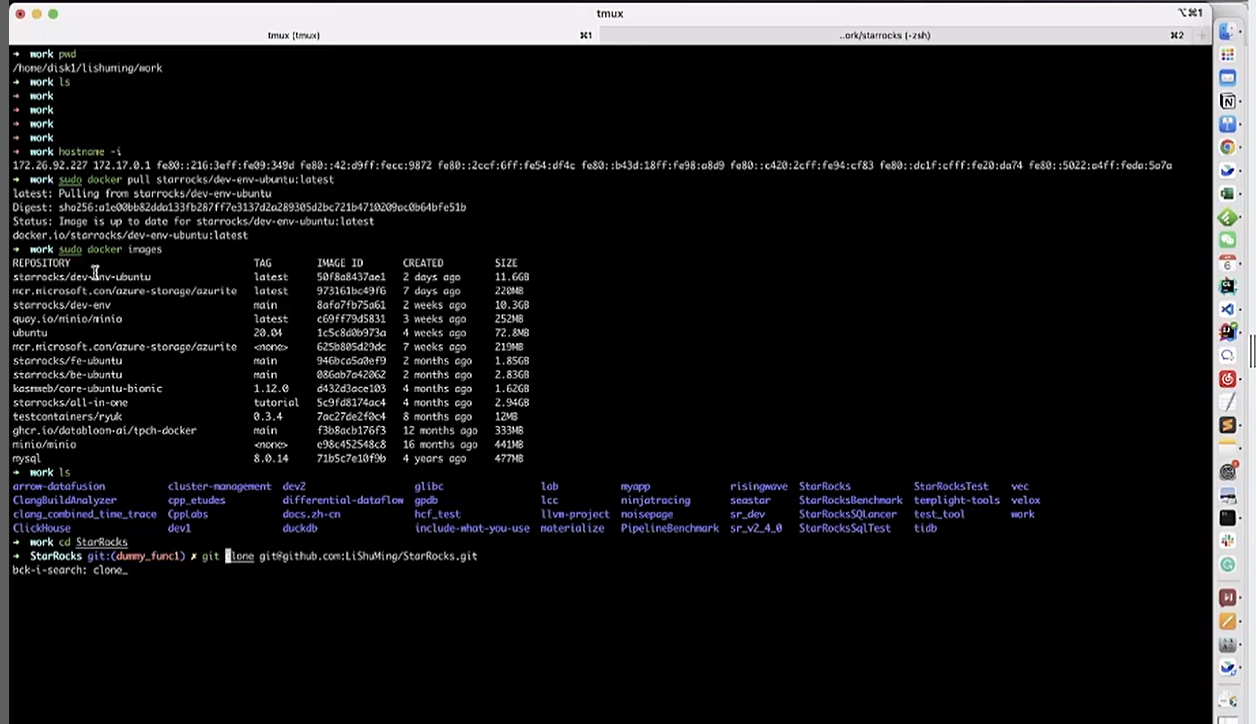Launch CLion from the dock
Image resolution: width=1256 pixels, height=724 pixels.
[1227, 286]
